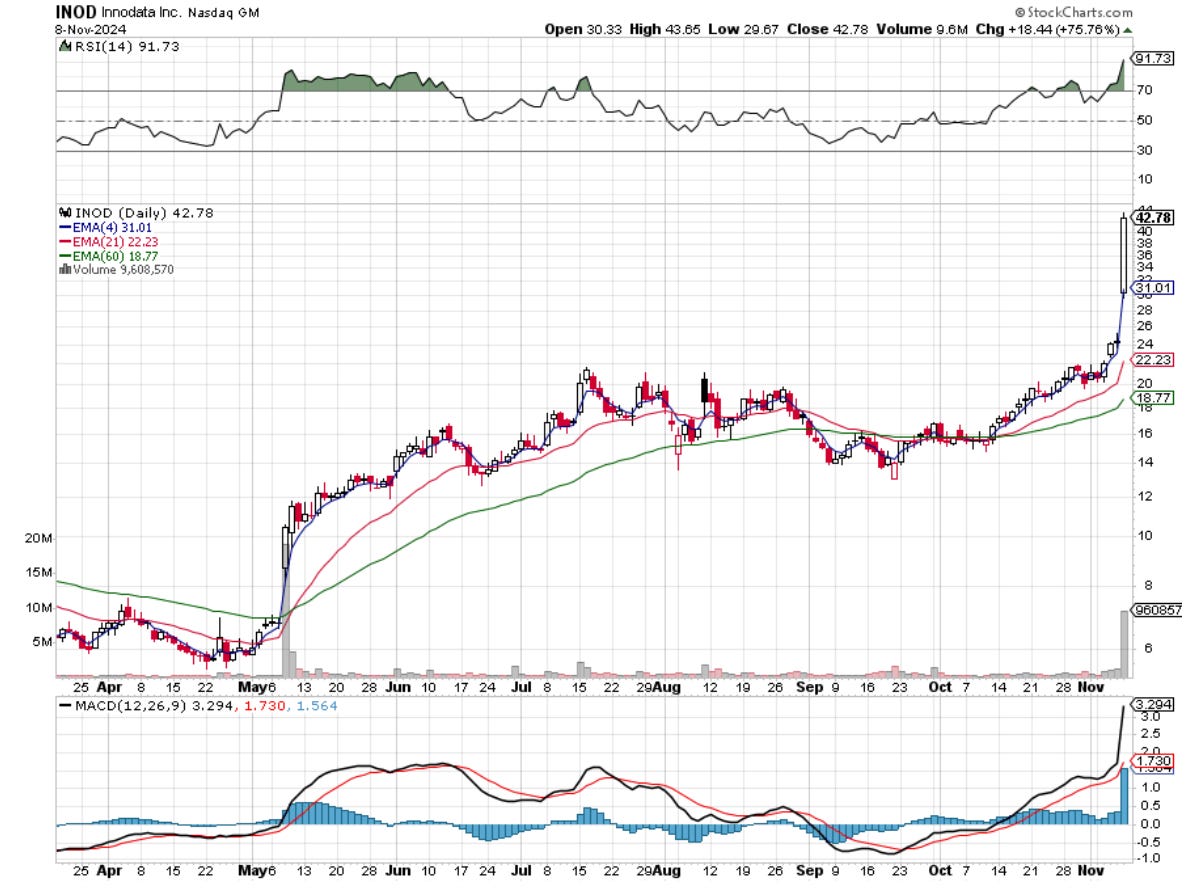
Task: Open the StockCharts.com copyright link
Action: (1073, 12)
